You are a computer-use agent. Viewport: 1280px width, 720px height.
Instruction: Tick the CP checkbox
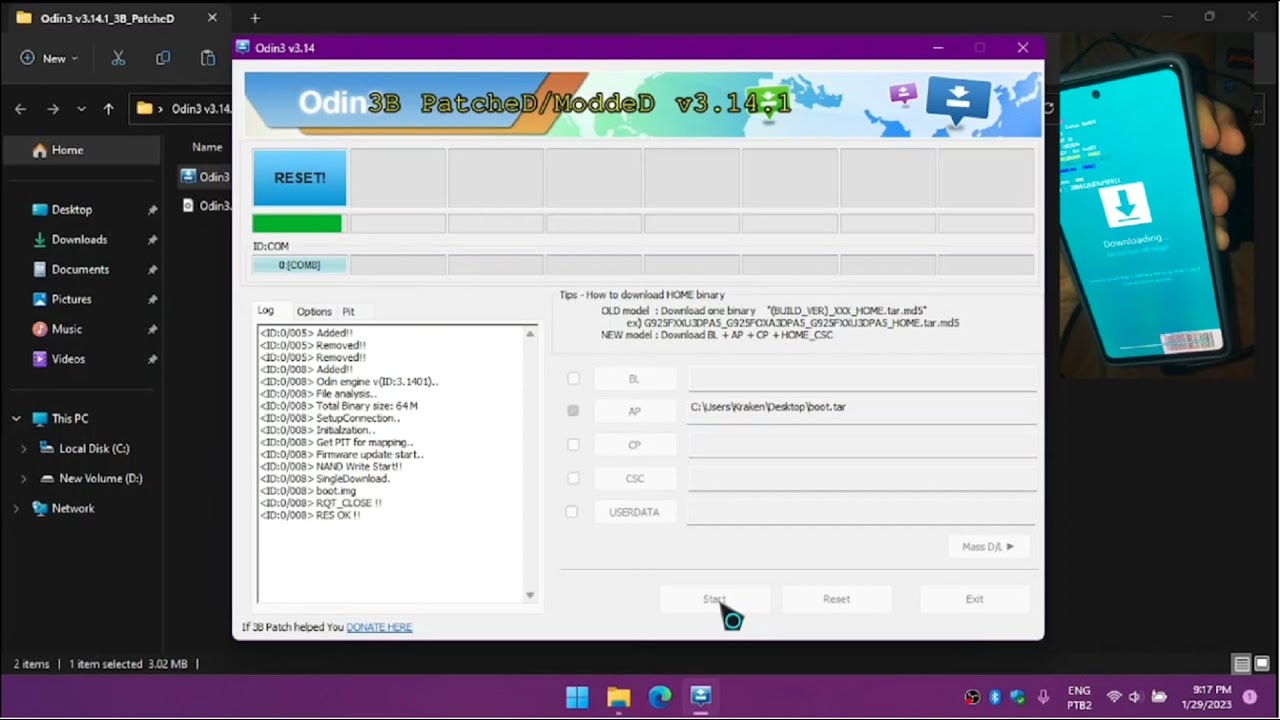pyautogui.click(x=573, y=445)
